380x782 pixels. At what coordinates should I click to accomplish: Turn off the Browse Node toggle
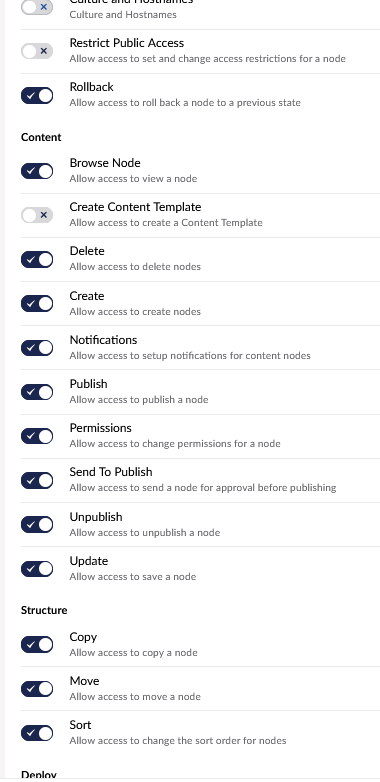point(37,171)
